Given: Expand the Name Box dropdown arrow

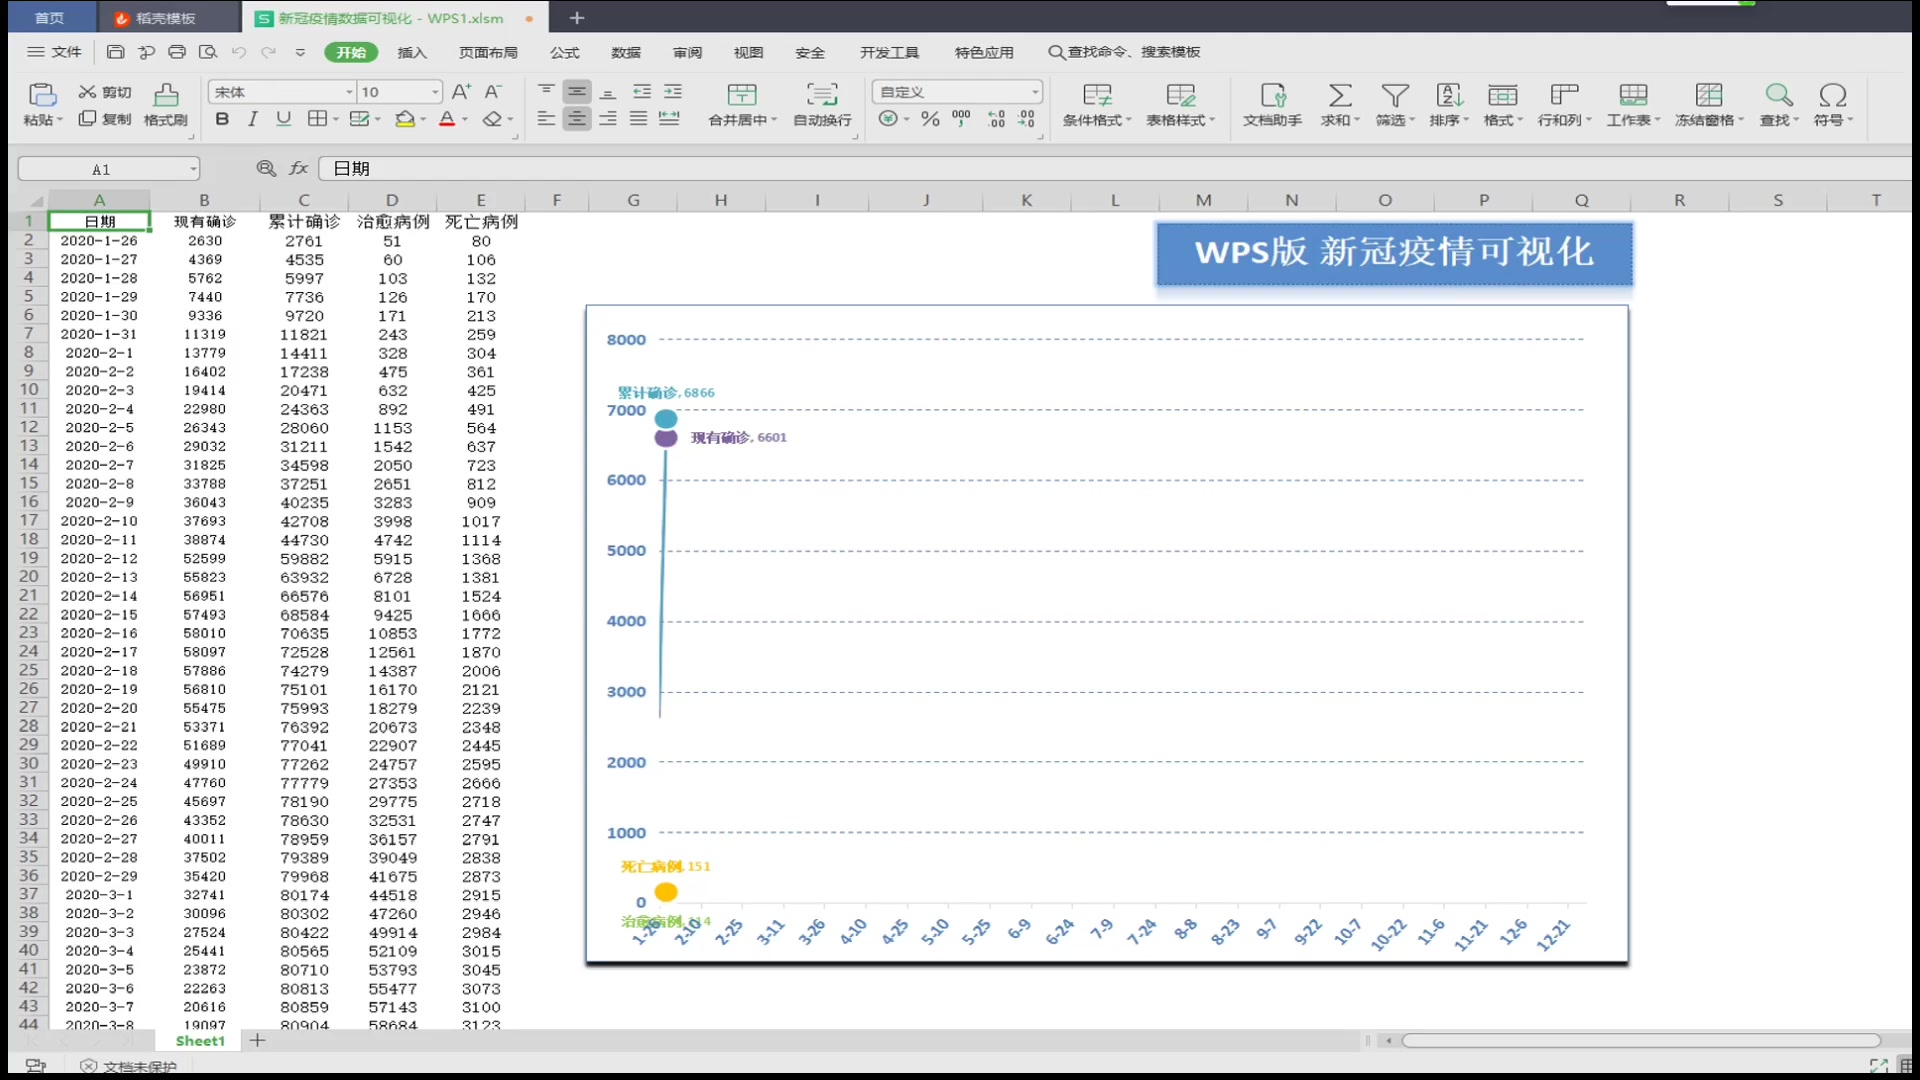Looking at the screenshot, I should pos(193,169).
